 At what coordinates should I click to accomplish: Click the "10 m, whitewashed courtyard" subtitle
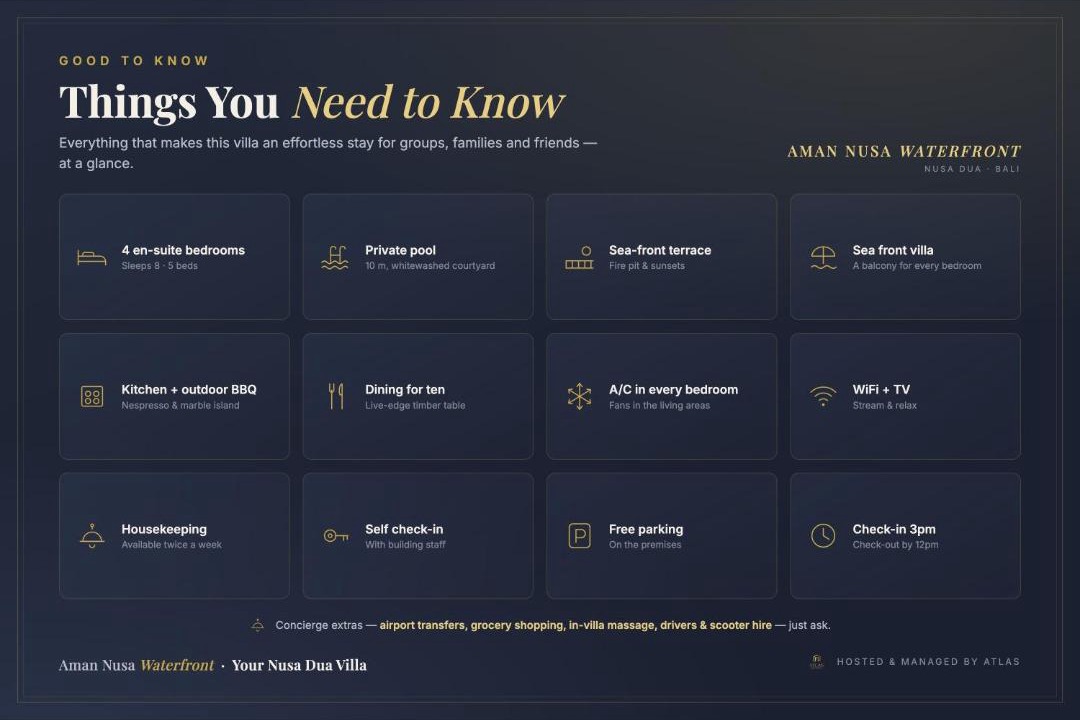point(430,266)
